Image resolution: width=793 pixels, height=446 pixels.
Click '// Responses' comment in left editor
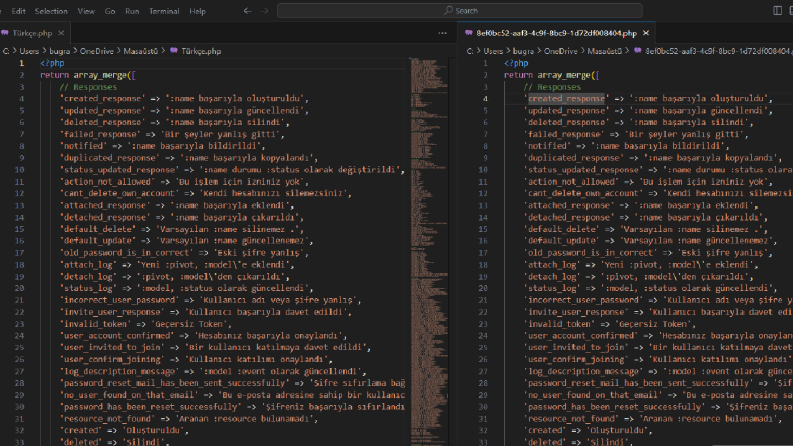tap(88, 87)
